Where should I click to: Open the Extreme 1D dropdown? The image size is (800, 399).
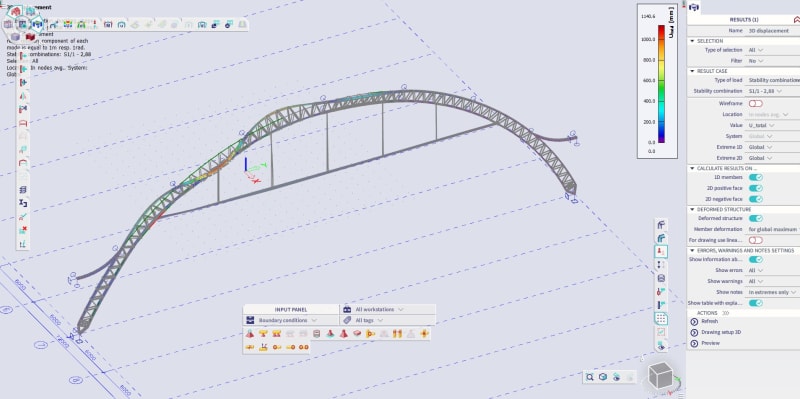coord(773,147)
